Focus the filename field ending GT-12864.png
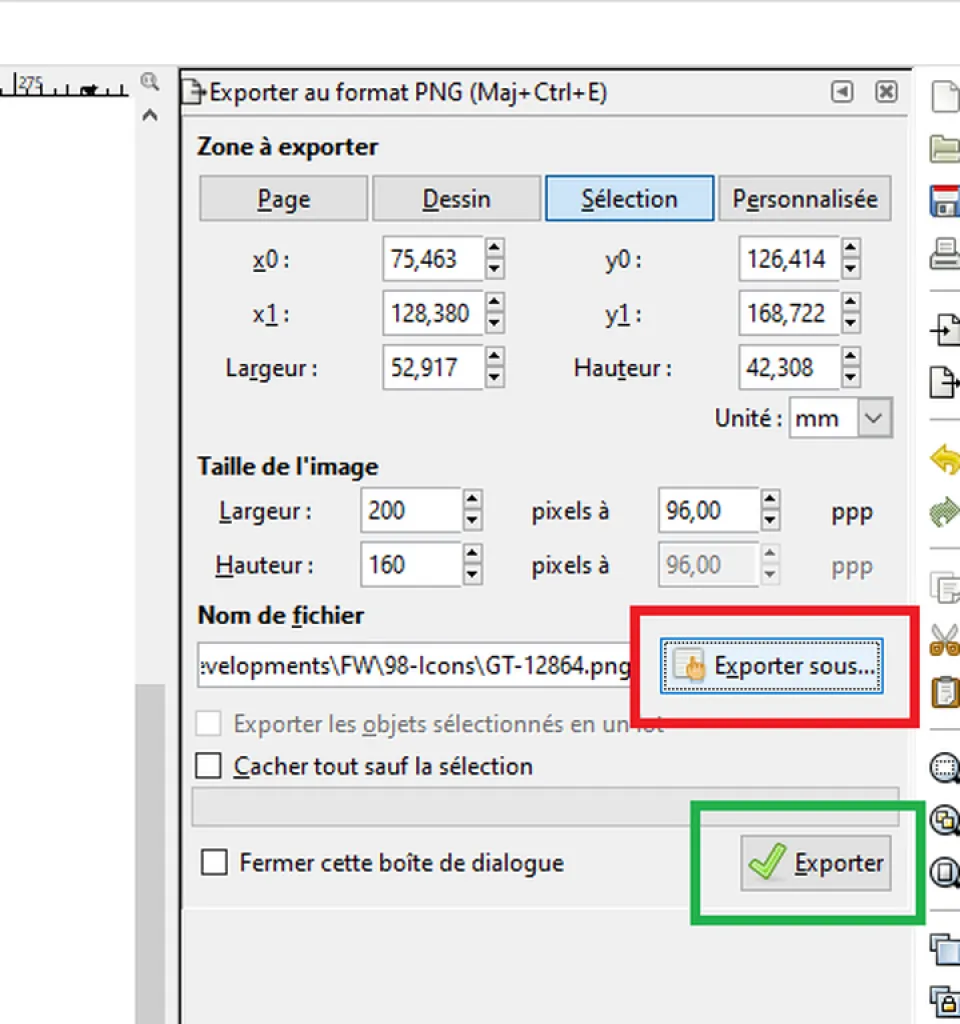This screenshot has height=1024, width=960. pyautogui.click(x=414, y=665)
